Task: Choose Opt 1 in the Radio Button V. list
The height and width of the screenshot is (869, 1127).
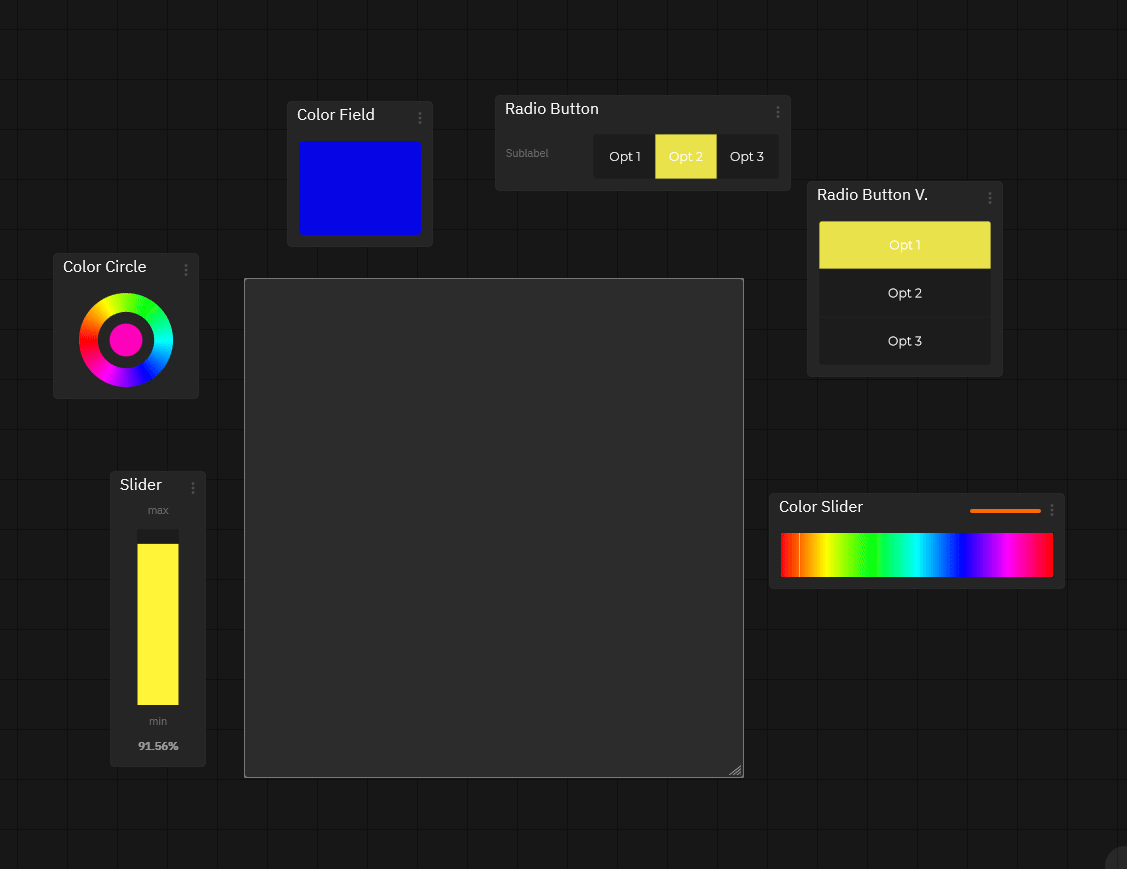Action: 904,245
